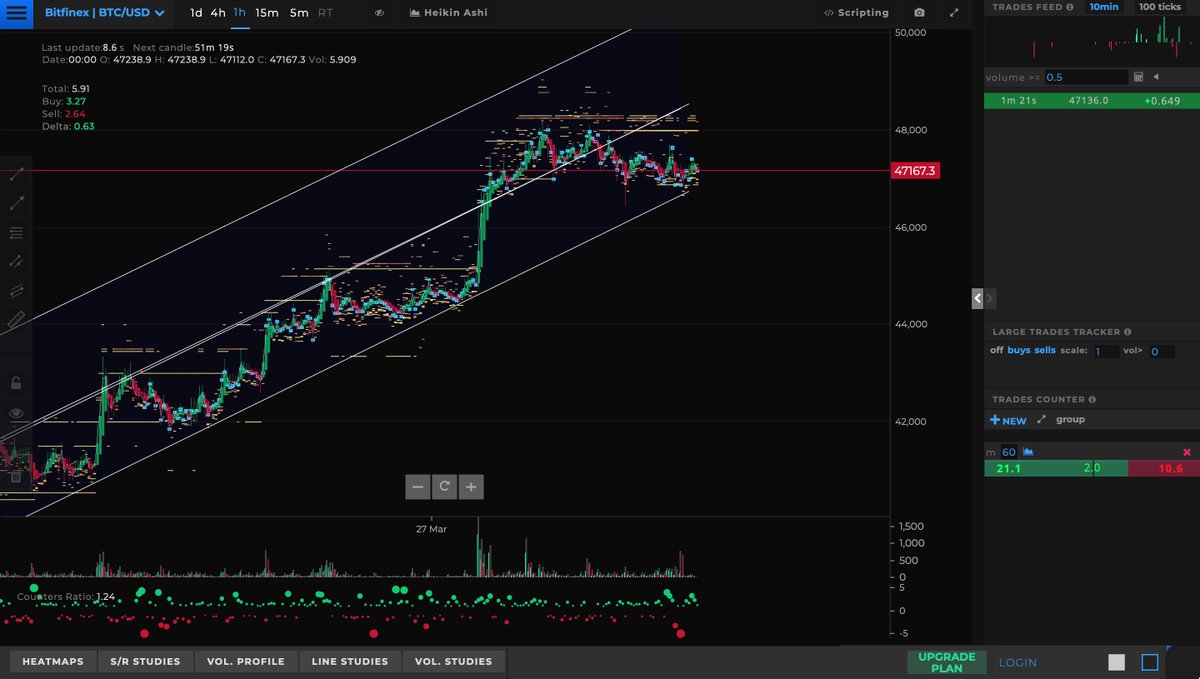Click the LOGIN link
Image resolution: width=1200 pixels, height=679 pixels.
pos(1018,662)
